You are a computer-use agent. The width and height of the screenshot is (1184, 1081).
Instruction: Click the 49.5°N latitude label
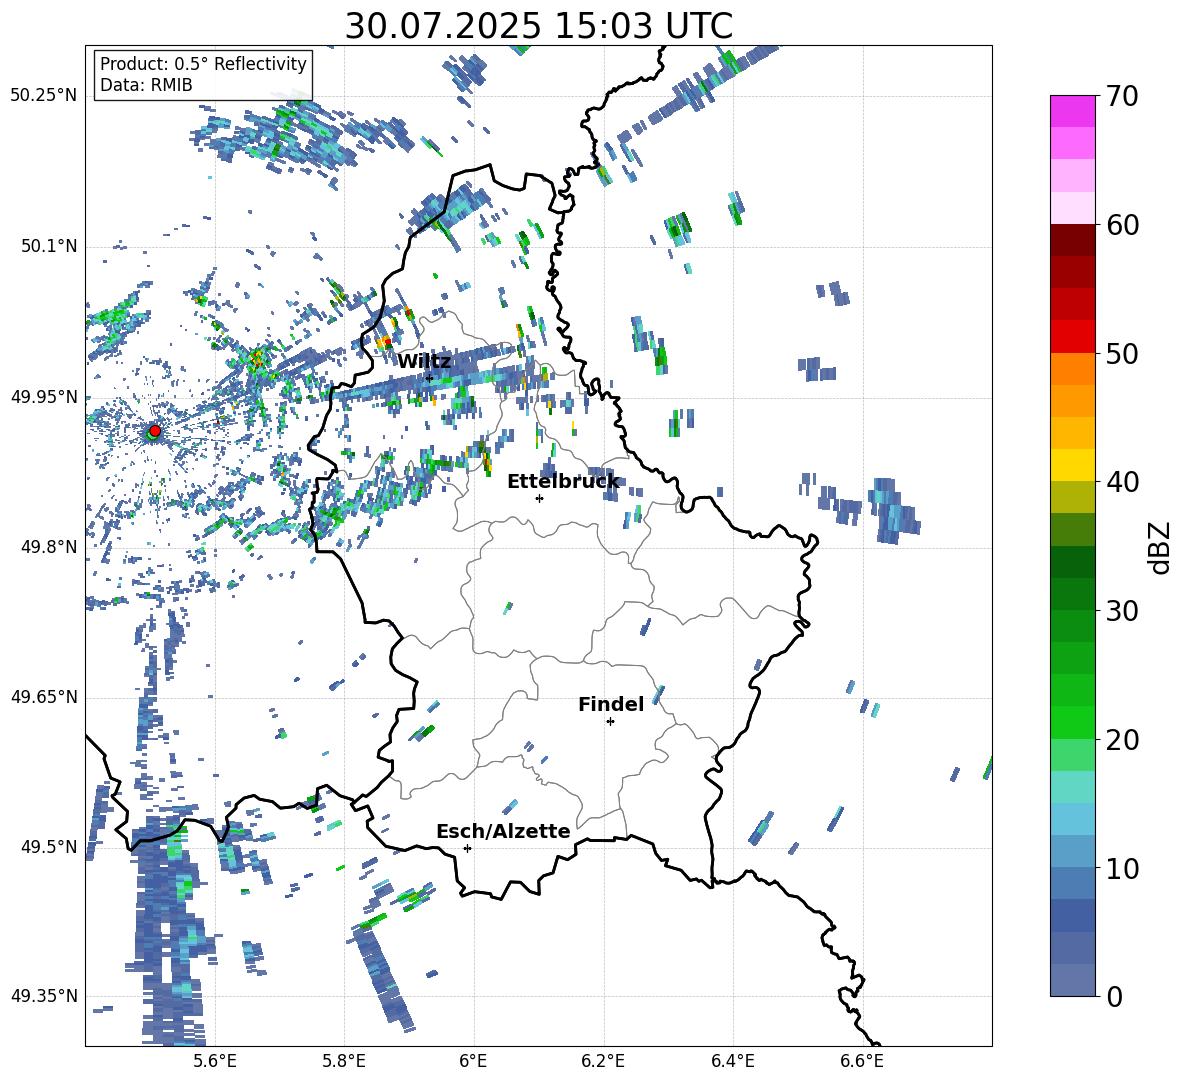click(48, 846)
